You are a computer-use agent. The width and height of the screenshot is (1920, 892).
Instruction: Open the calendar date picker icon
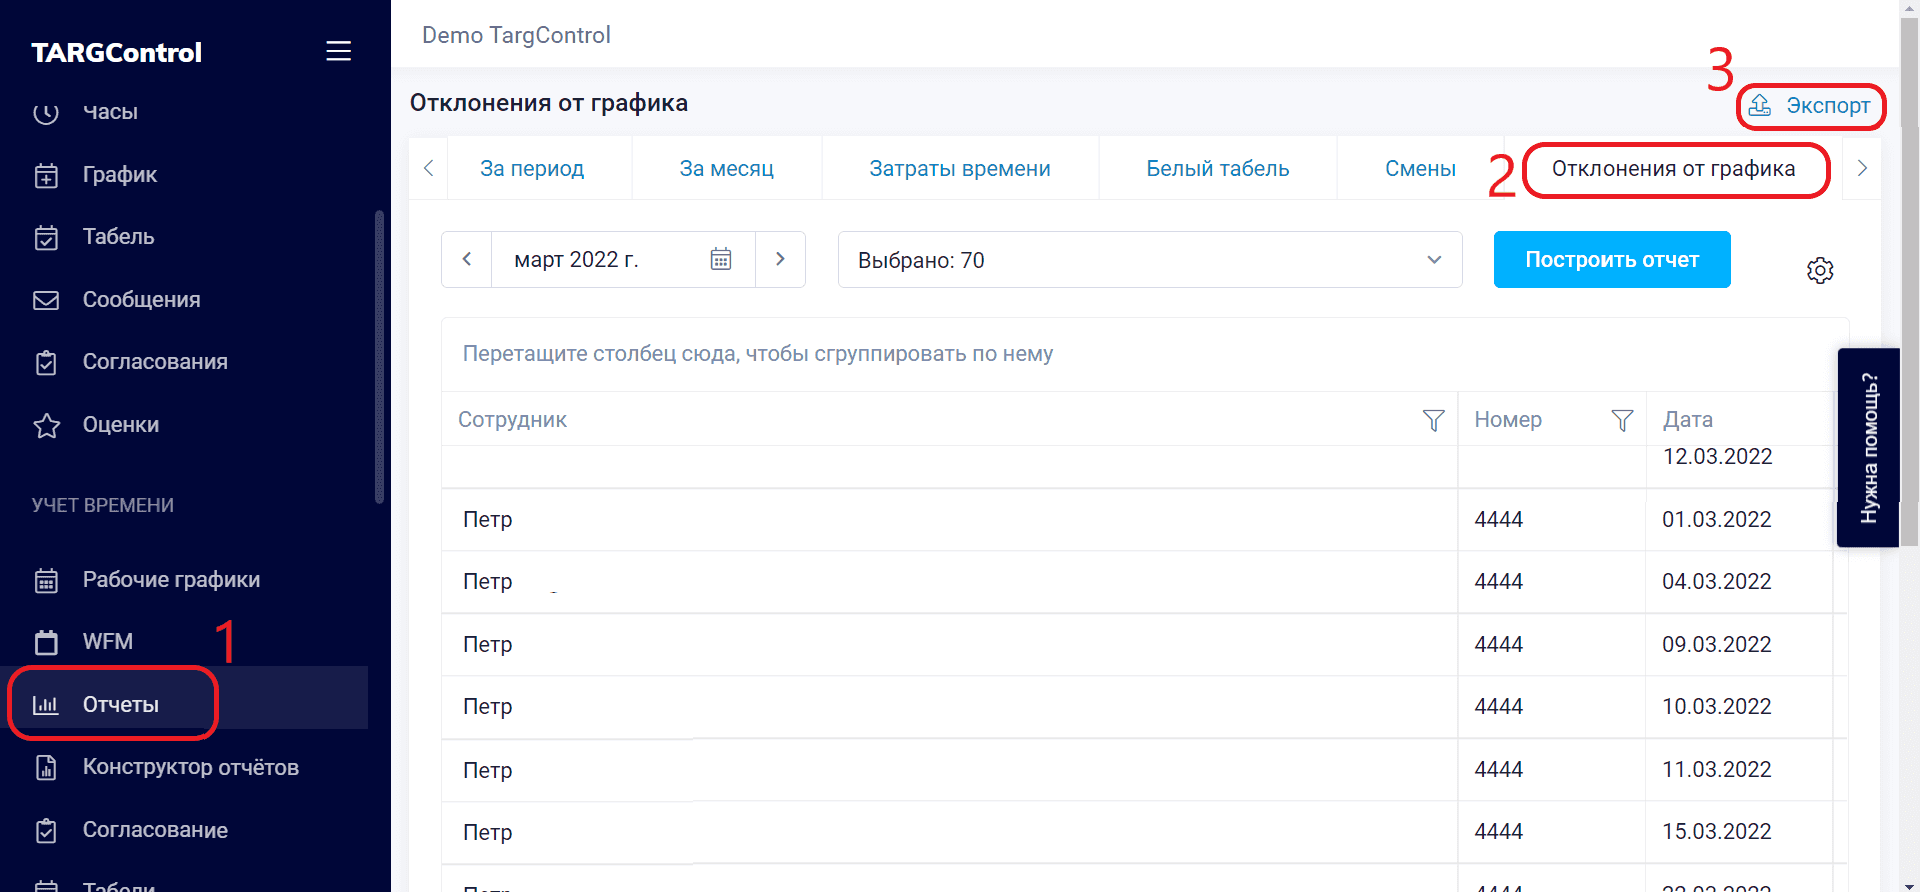[x=720, y=260]
